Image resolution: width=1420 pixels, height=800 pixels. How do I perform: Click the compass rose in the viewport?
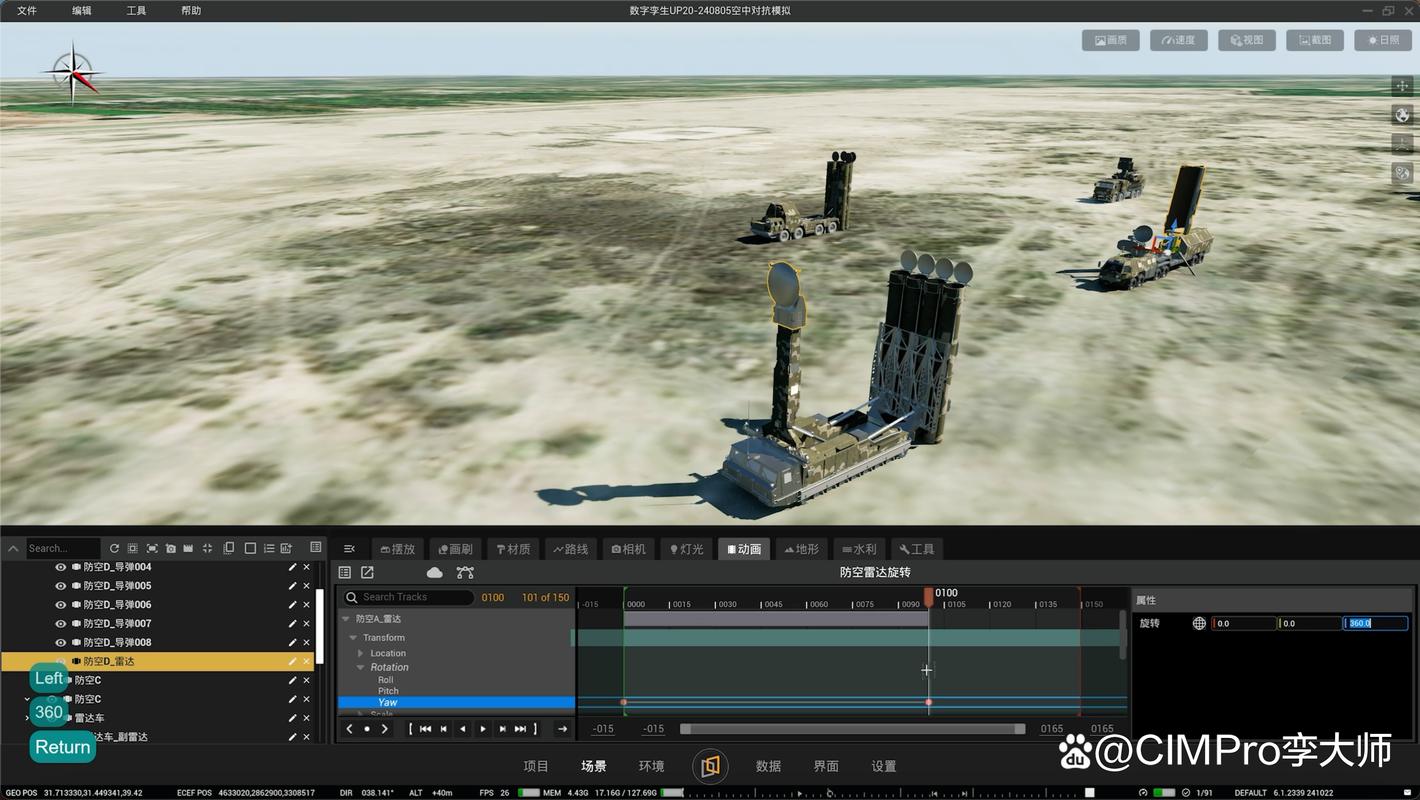[x=72, y=71]
